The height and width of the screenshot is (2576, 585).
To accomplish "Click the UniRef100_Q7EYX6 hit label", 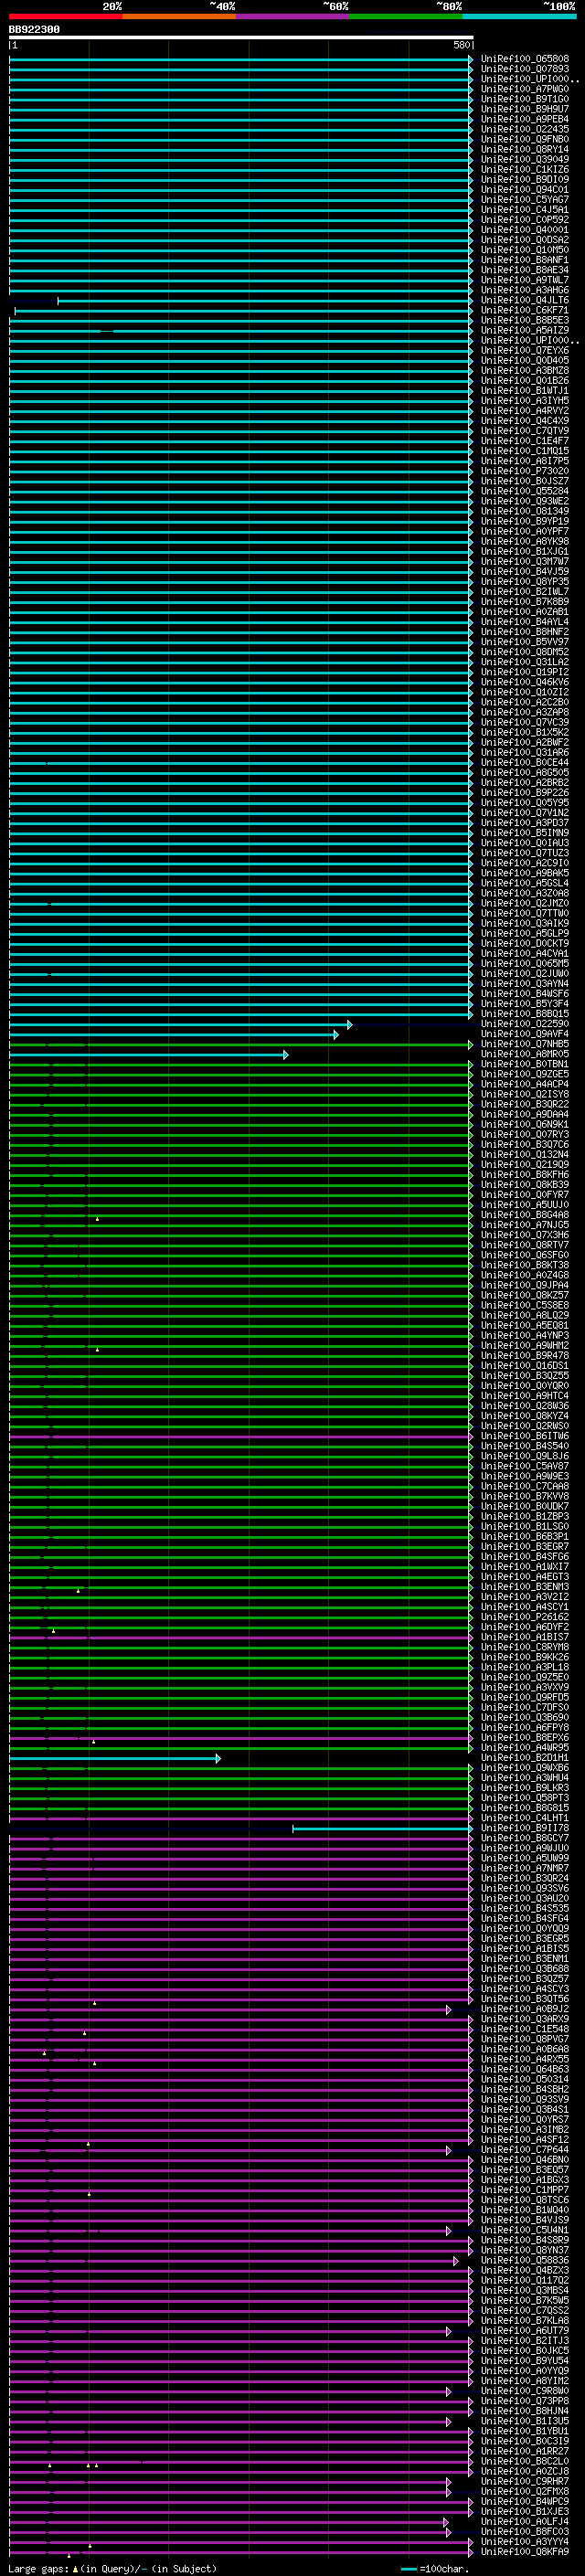I will [525, 351].
